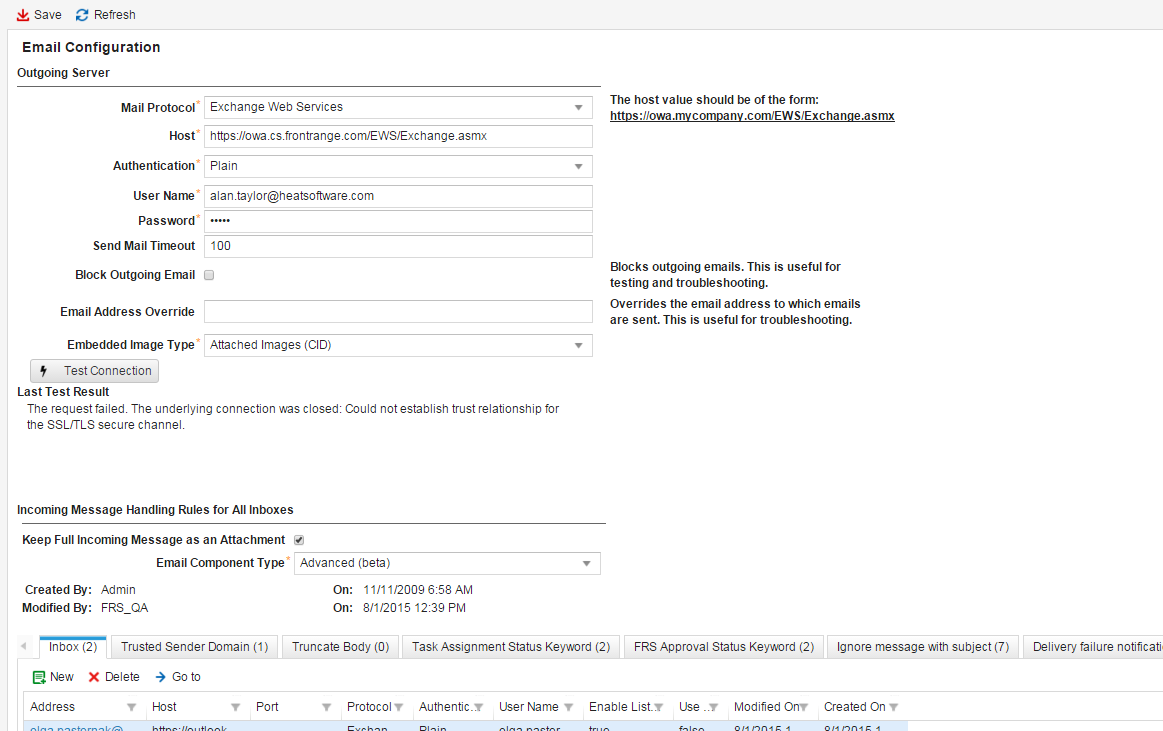Switch to the Trusted Sender Domain tab
This screenshot has width=1163, height=731.
pos(193,646)
